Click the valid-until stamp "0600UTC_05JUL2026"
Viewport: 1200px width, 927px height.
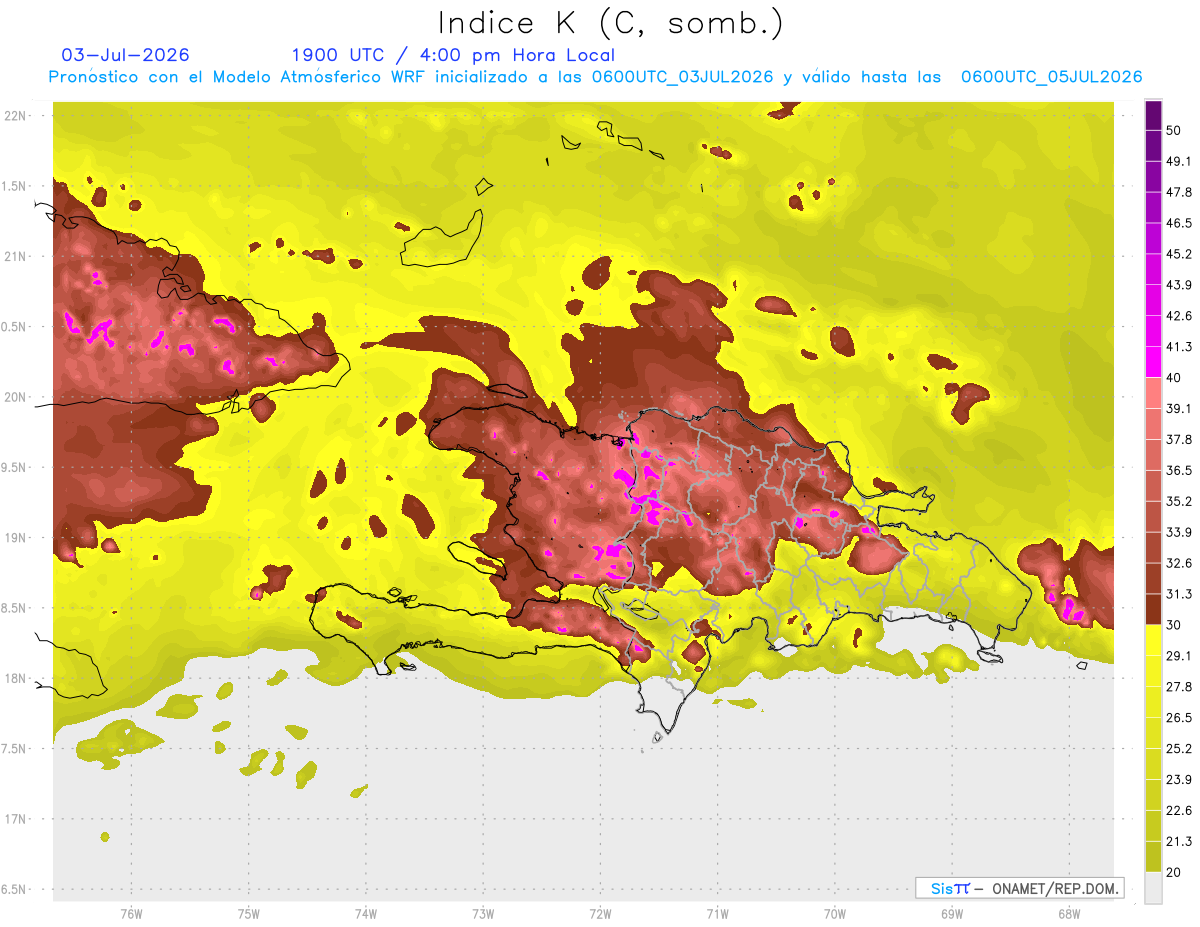click(x=1051, y=77)
